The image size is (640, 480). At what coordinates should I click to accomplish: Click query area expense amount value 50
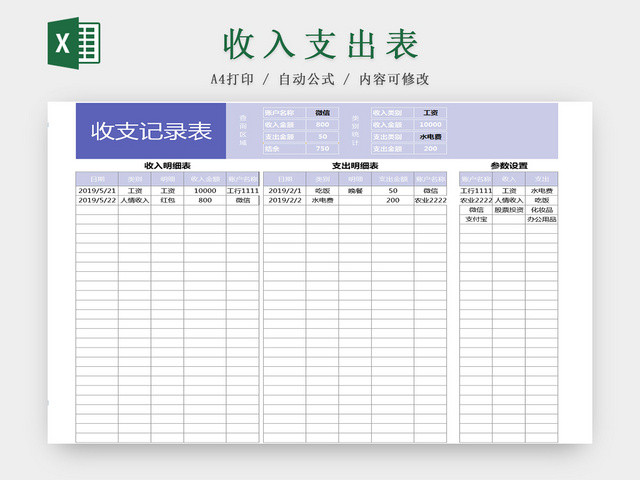tap(322, 137)
